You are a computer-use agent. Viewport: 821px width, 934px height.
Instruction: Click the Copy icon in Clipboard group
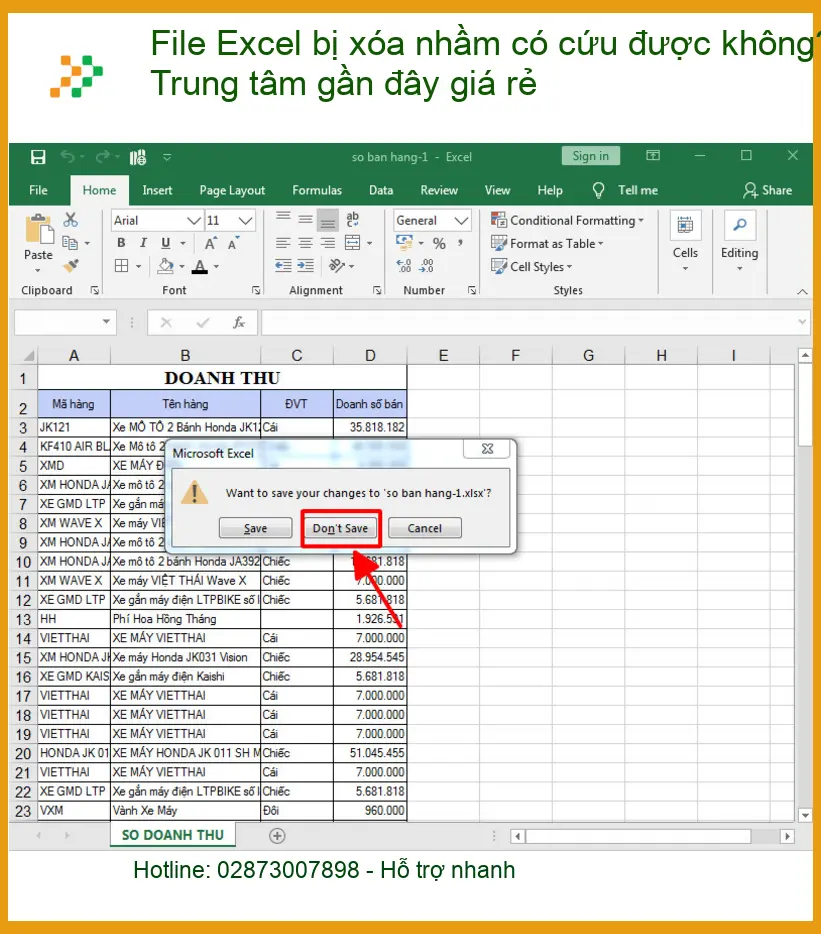coord(70,242)
